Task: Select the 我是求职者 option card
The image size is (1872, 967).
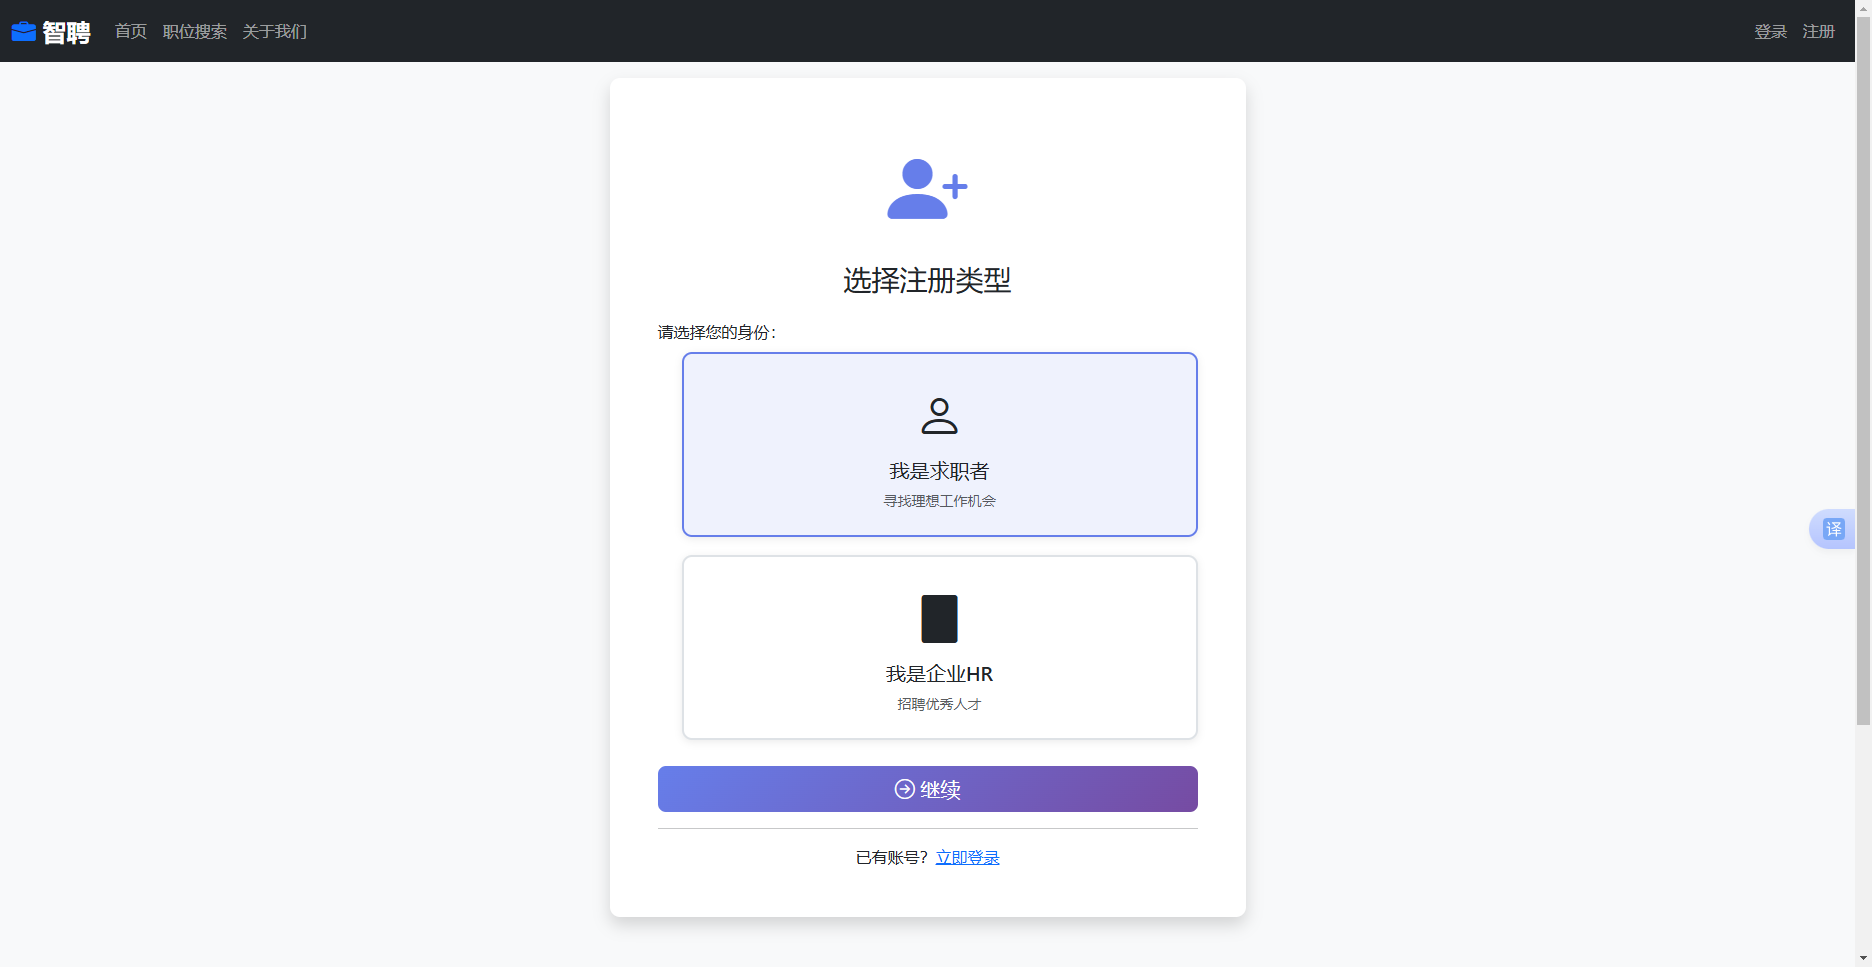Action: click(940, 444)
